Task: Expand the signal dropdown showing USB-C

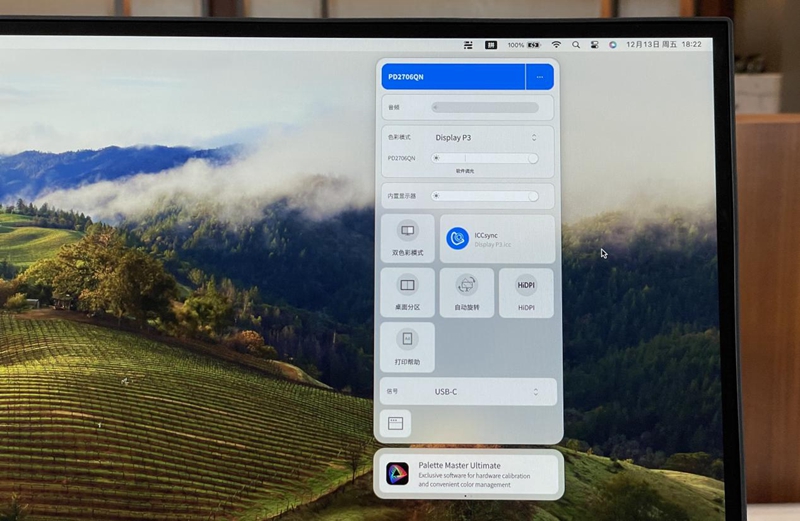Action: click(485, 391)
